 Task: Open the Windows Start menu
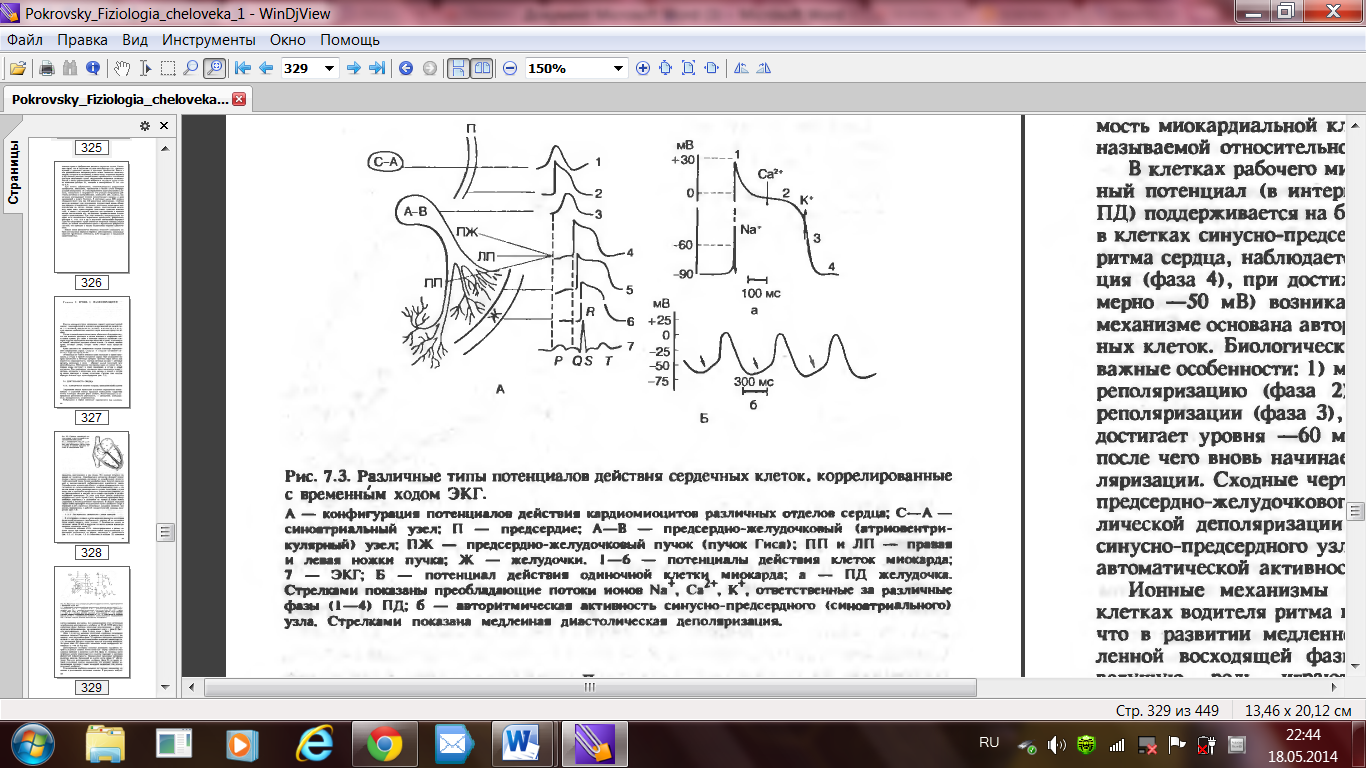point(33,743)
